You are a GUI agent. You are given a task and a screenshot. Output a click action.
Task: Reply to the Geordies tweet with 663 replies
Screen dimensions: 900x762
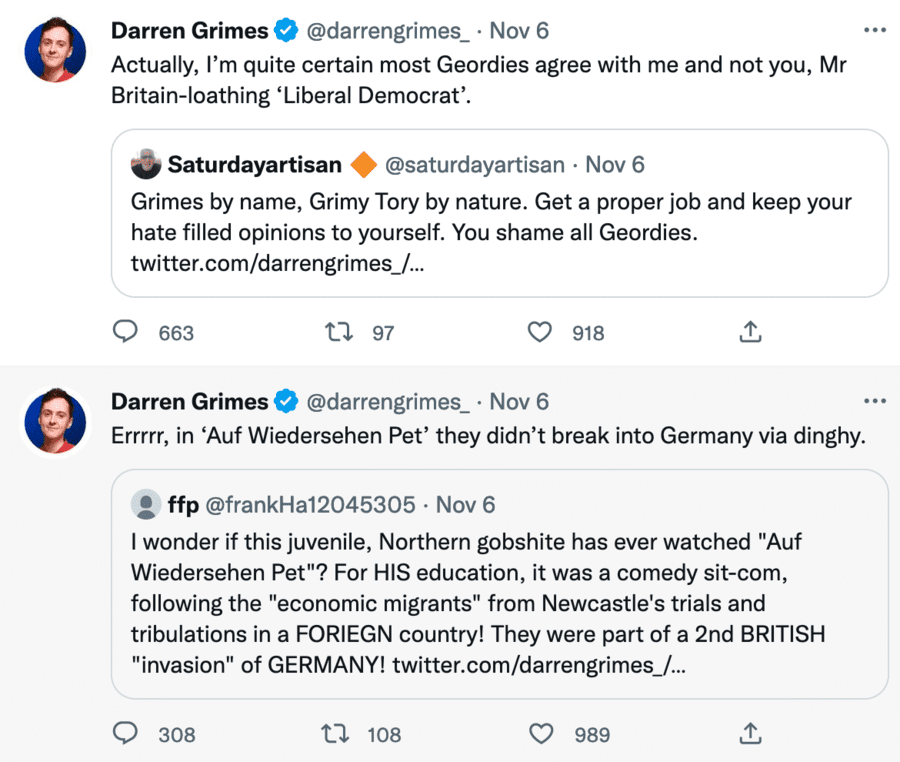pos(125,332)
